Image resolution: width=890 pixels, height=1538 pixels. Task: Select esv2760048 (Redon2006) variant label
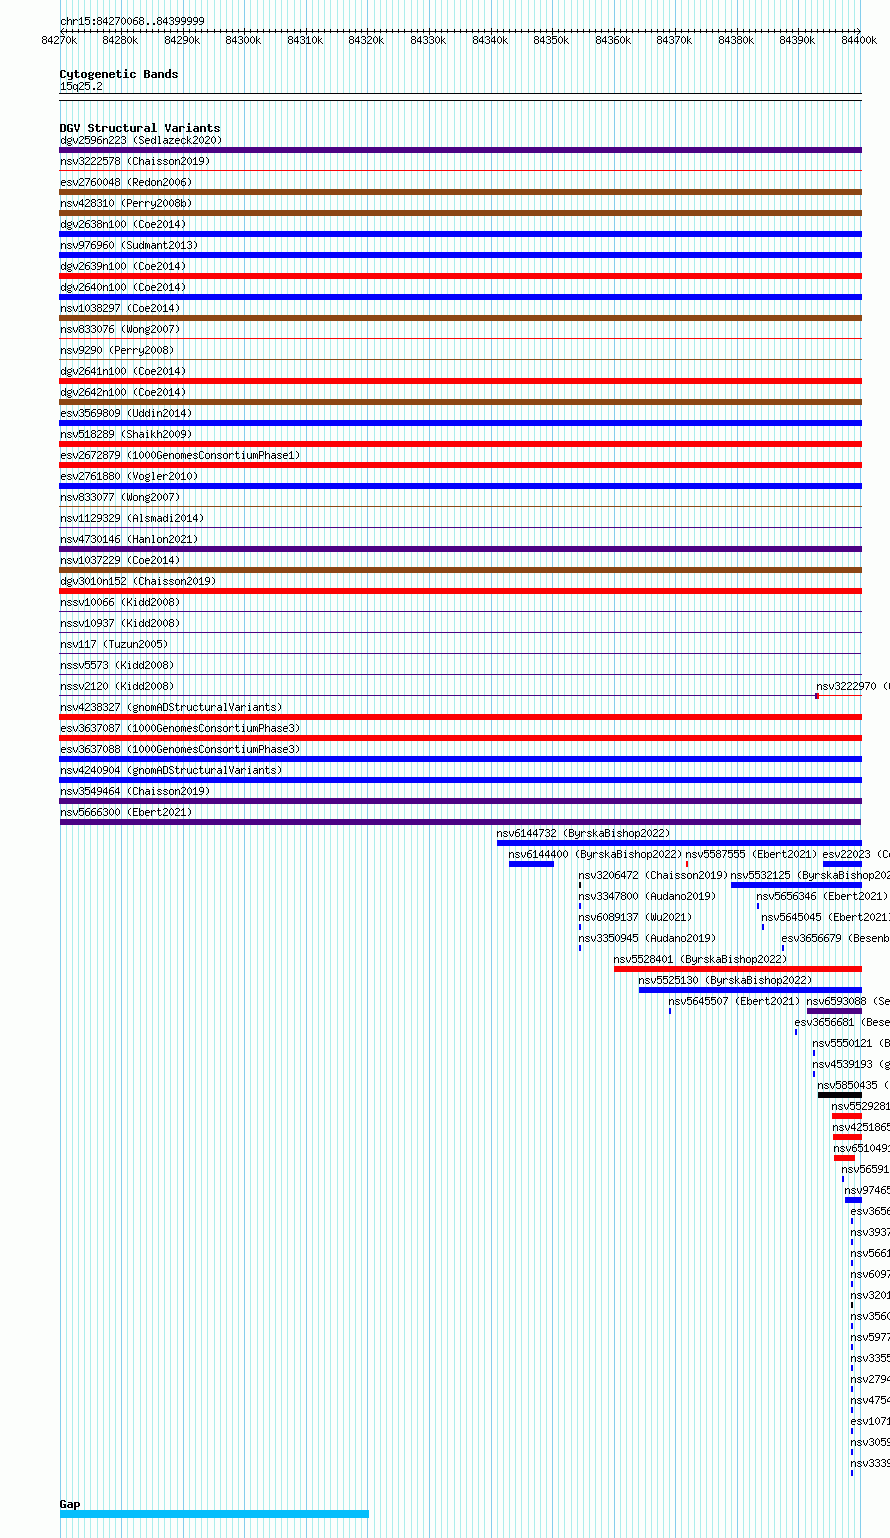point(126,182)
